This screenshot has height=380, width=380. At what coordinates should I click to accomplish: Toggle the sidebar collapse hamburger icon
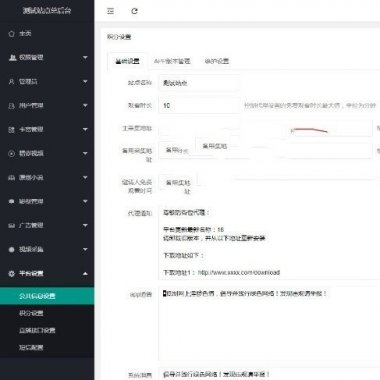coord(110,11)
